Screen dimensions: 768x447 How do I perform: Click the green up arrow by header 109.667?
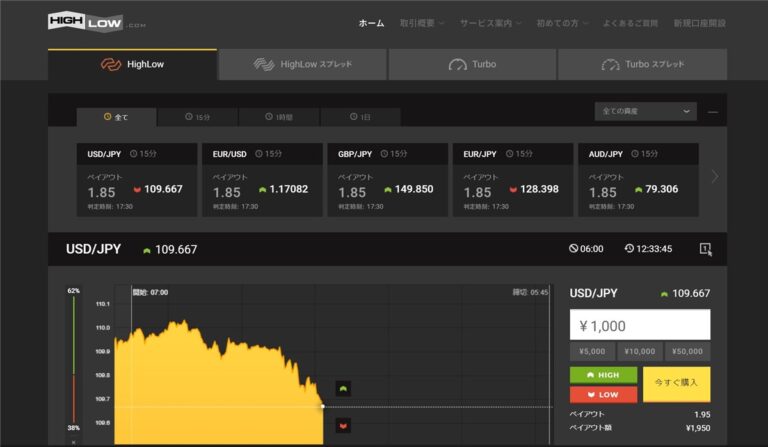click(x=146, y=251)
